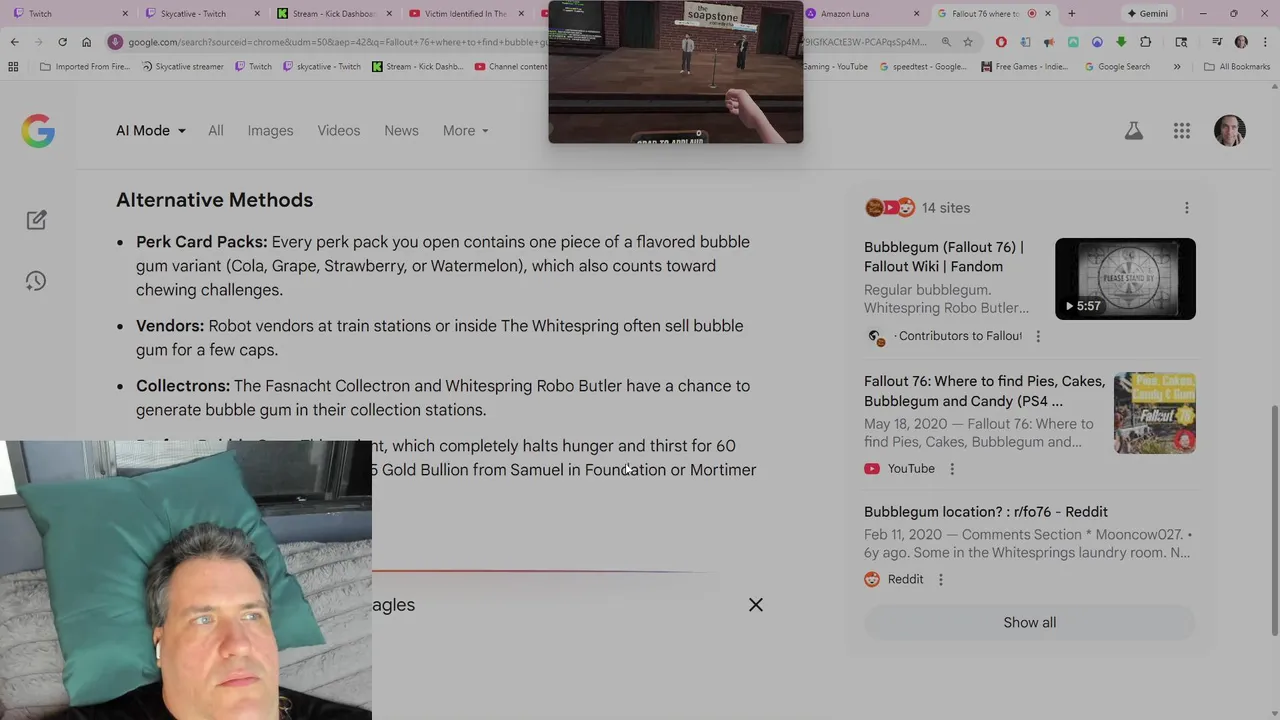Open the Imported From Firefox bookmarks folder
The image size is (1280, 720).
point(85,67)
